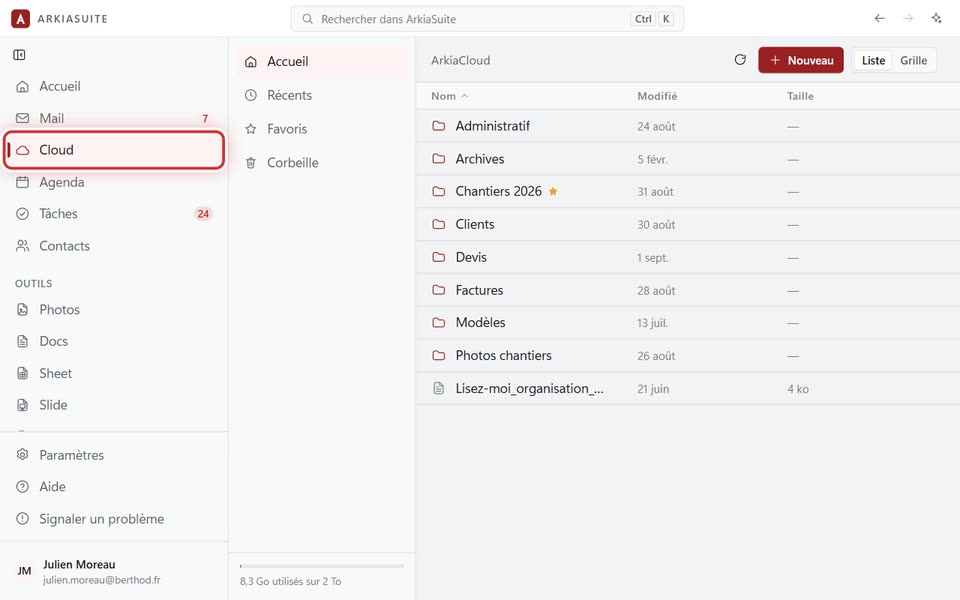Launch the Slide tool
Screen dimensions: 960x600
point(114,405)
